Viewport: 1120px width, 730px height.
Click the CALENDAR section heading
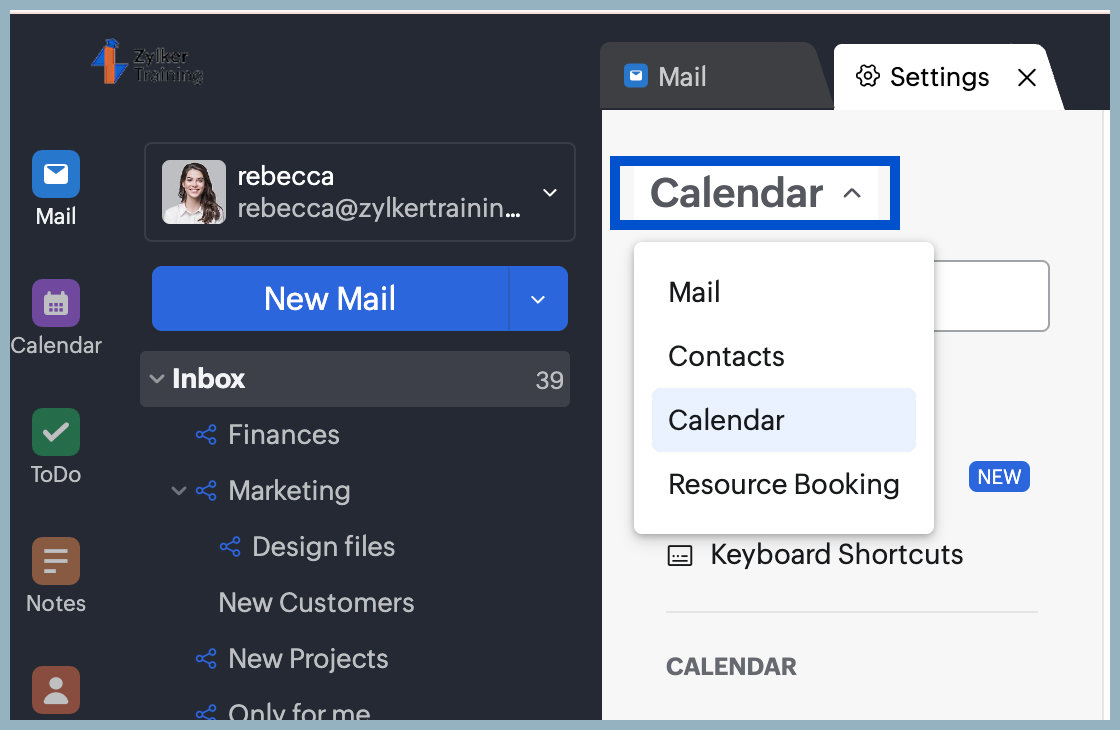tap(731, 666)
